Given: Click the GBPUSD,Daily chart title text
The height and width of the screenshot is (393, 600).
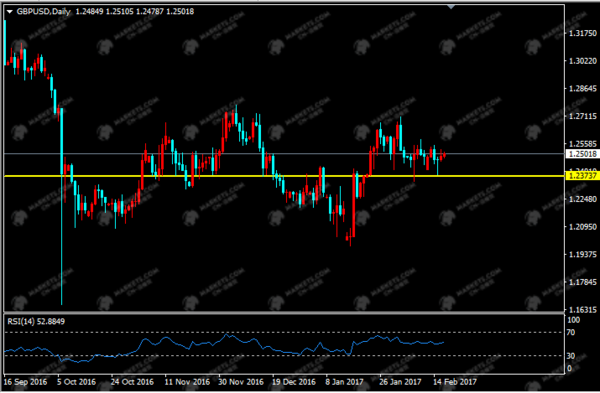Looking at the screenshot, I should click(x=43, y=11).
